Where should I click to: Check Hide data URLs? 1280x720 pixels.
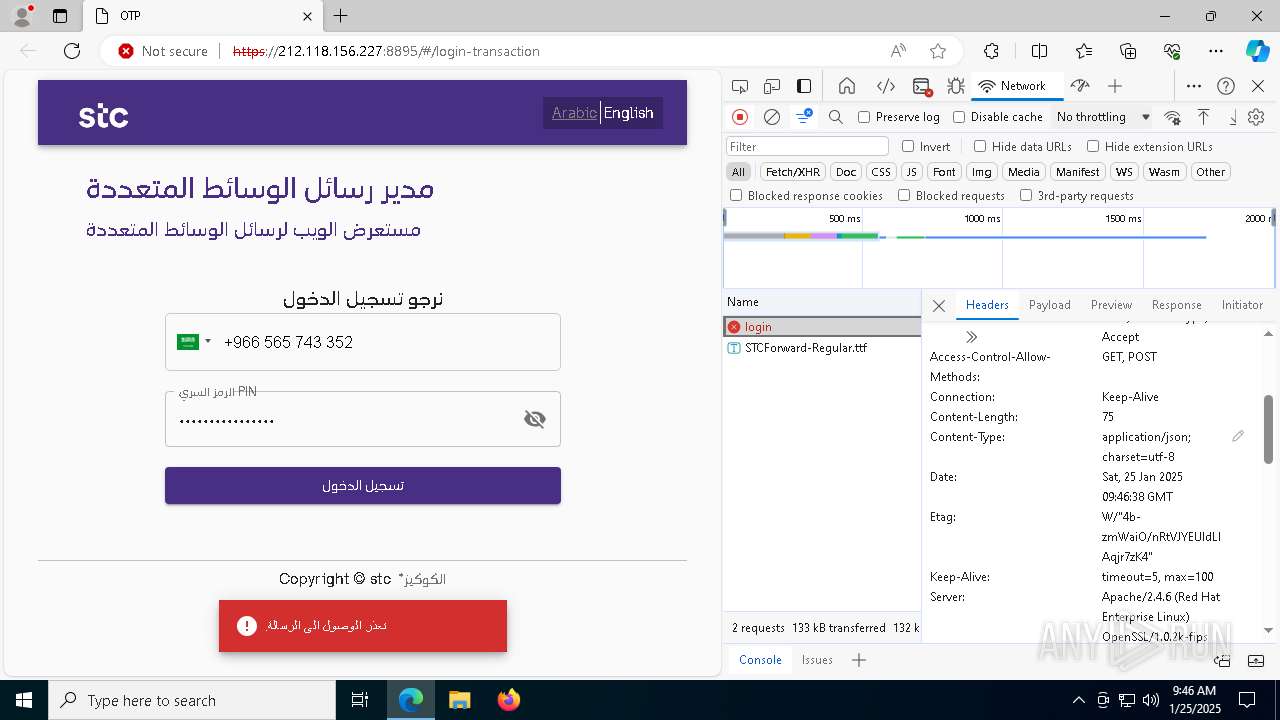click(x=980, y=146)
